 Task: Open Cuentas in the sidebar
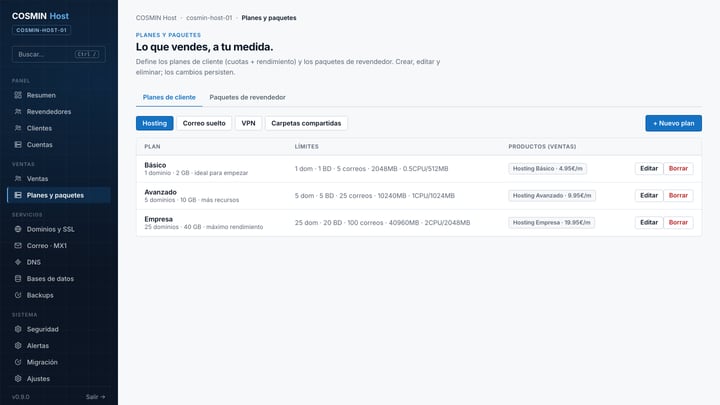click(x=59, y=145)
